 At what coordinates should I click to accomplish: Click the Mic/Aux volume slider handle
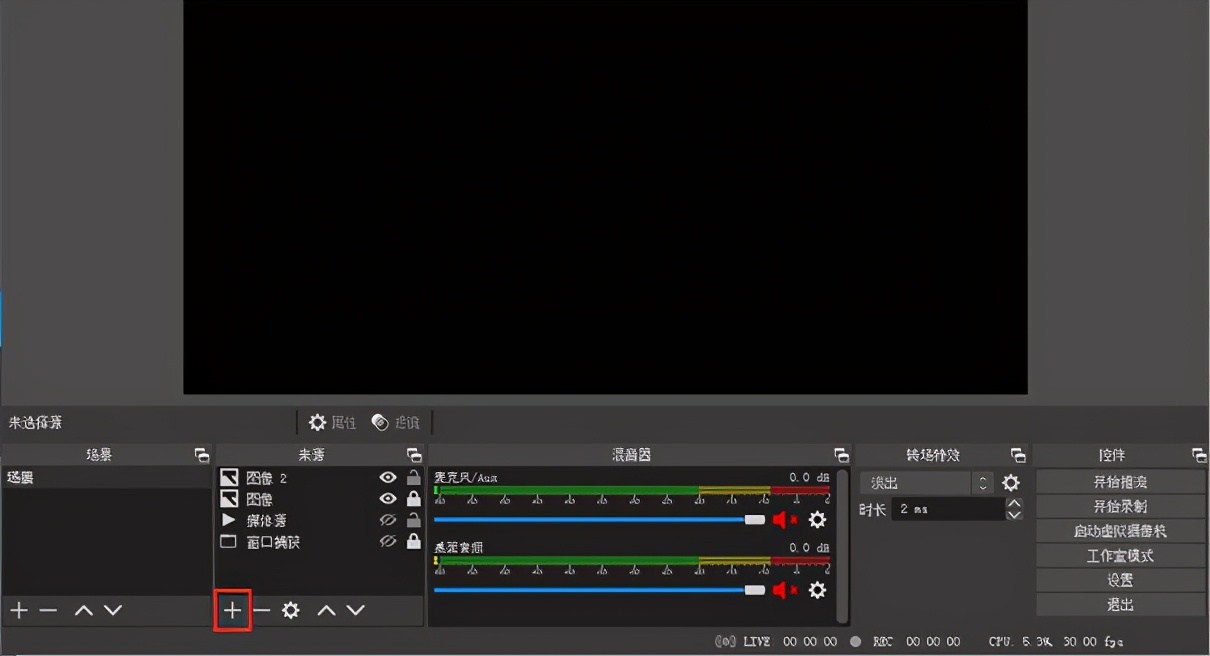pos(755,520)
